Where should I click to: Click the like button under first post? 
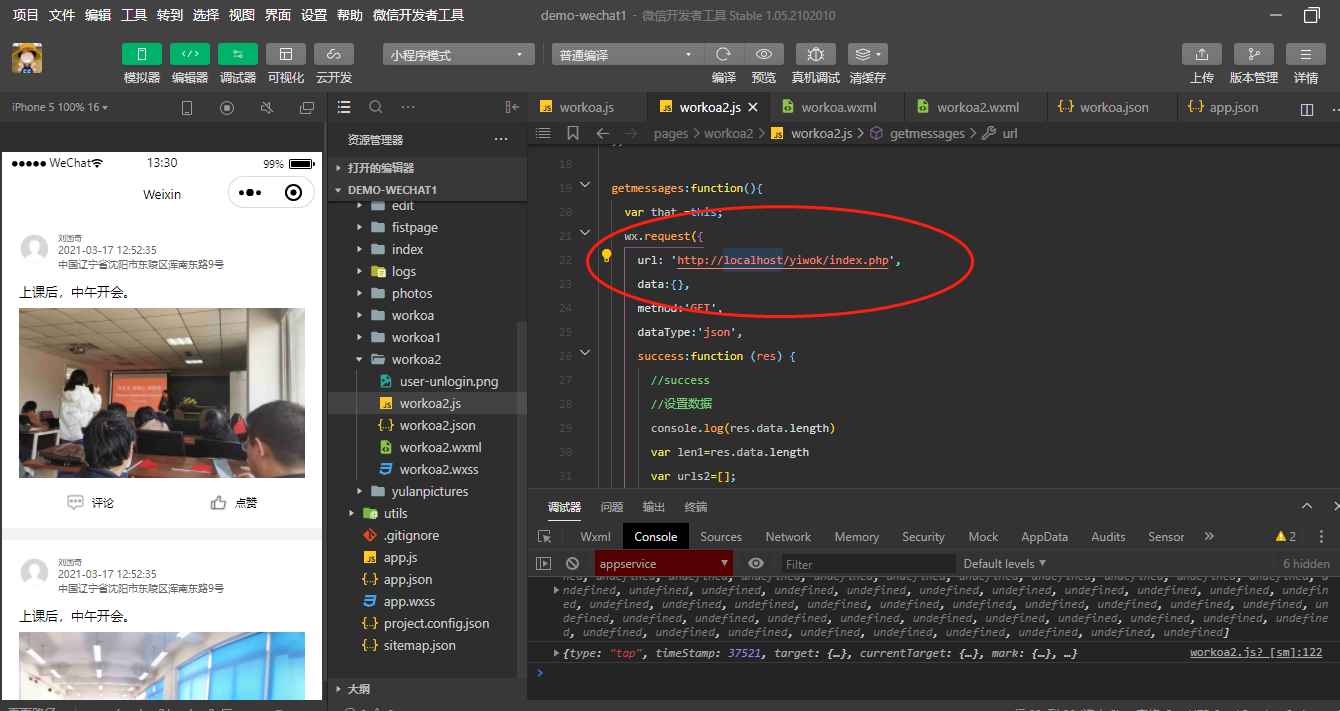pyautogui.click(x=234, y=503)
